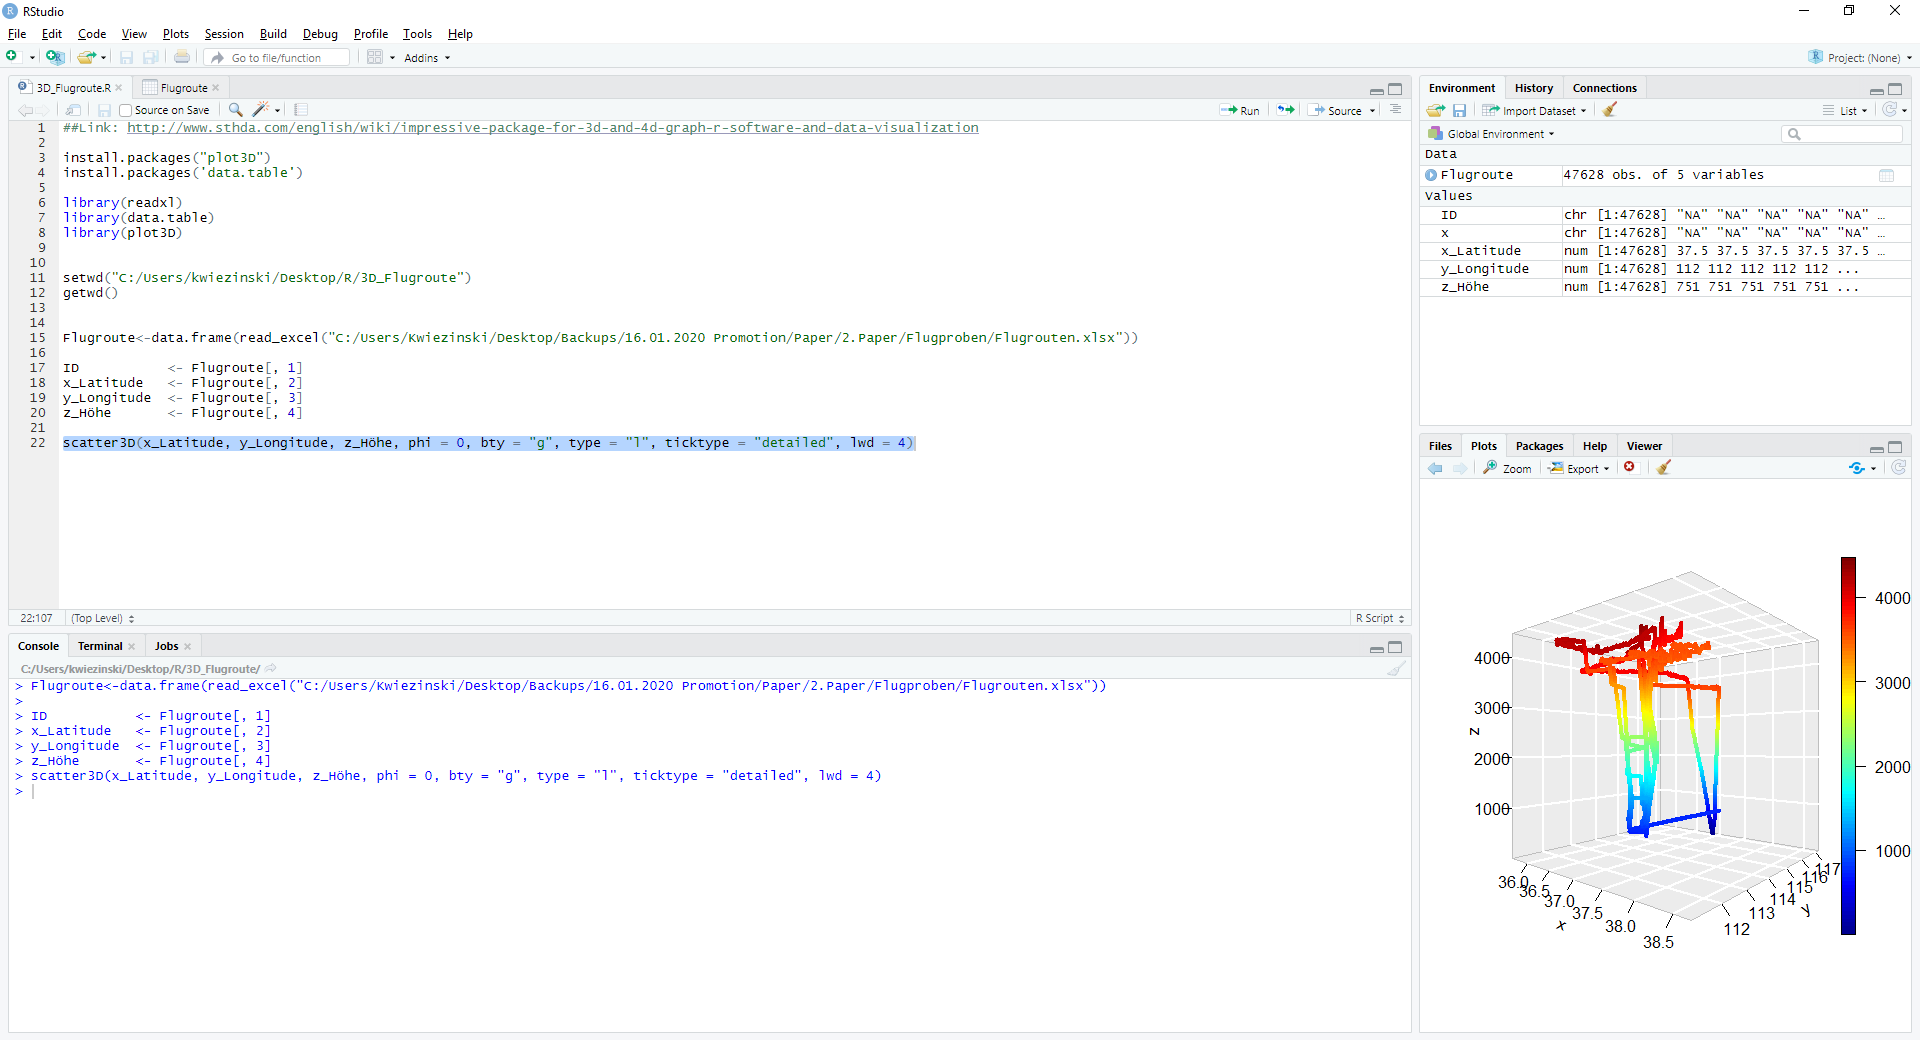
Task: Switch to the Packages tab
Action: 1538,446
